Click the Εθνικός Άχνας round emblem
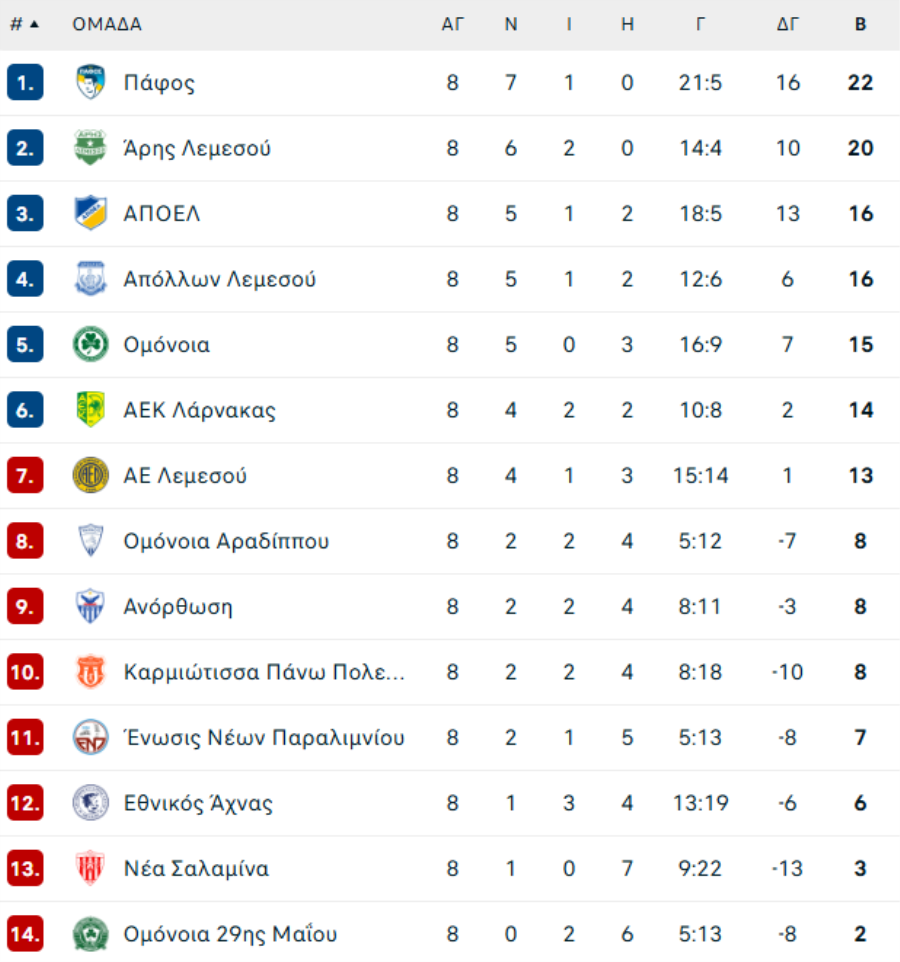 90,802
